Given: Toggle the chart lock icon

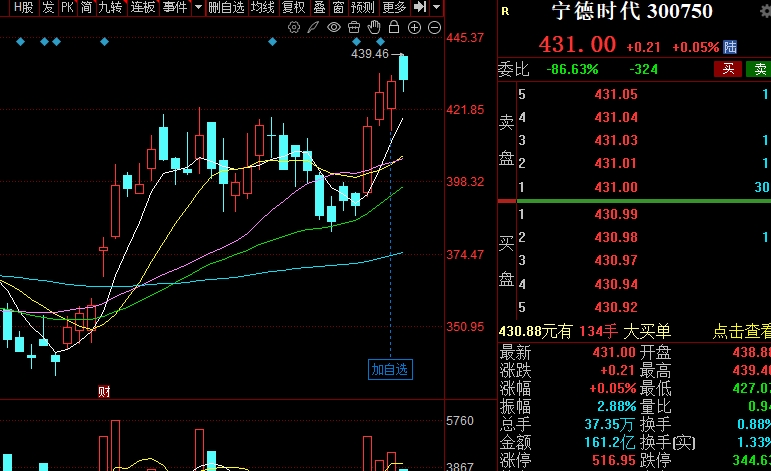Looking at the screenshot, I should click(x=394, y=27).
